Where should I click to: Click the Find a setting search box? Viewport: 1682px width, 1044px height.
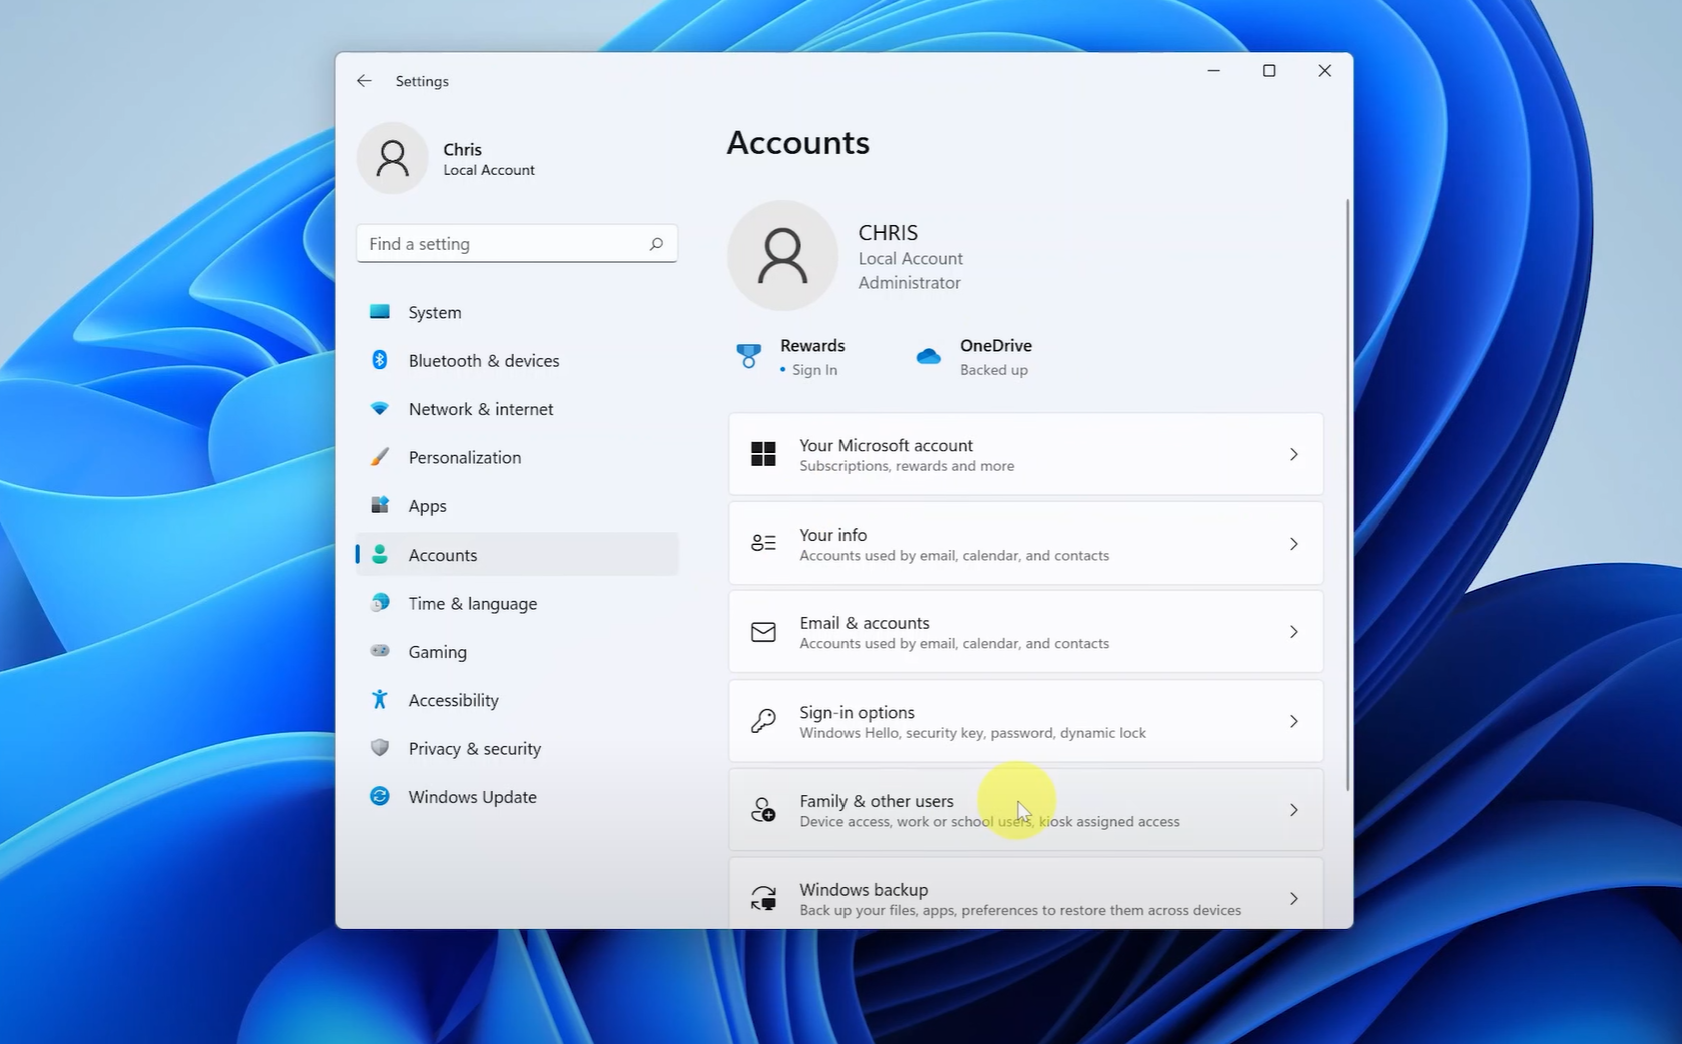coord(505,244)
